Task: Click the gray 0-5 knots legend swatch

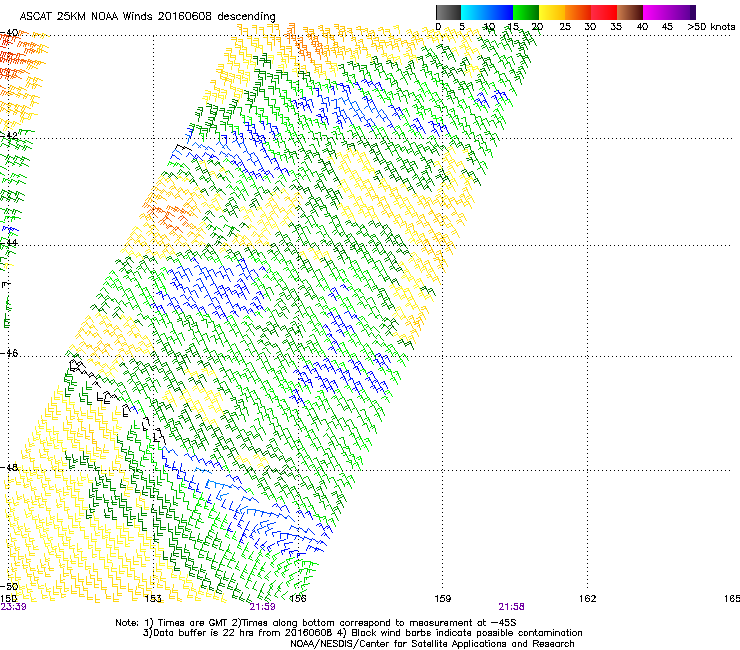Action: pyautogui.click(x=448, y=12)
